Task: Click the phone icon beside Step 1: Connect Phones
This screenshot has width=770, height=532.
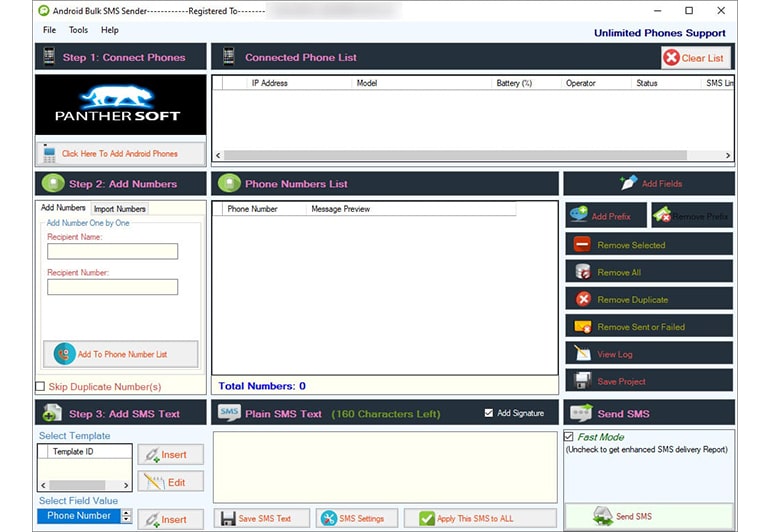Action: [x=49, y=56]
